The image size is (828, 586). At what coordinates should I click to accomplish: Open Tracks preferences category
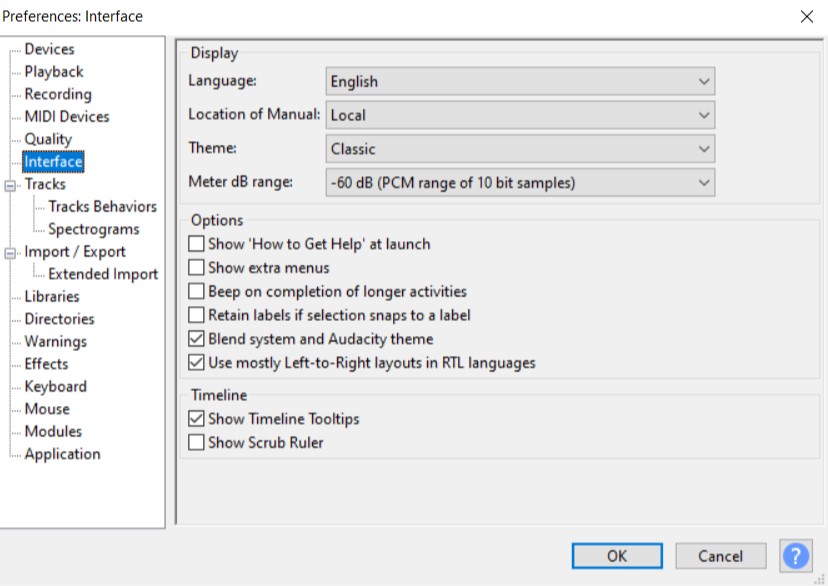45,184
